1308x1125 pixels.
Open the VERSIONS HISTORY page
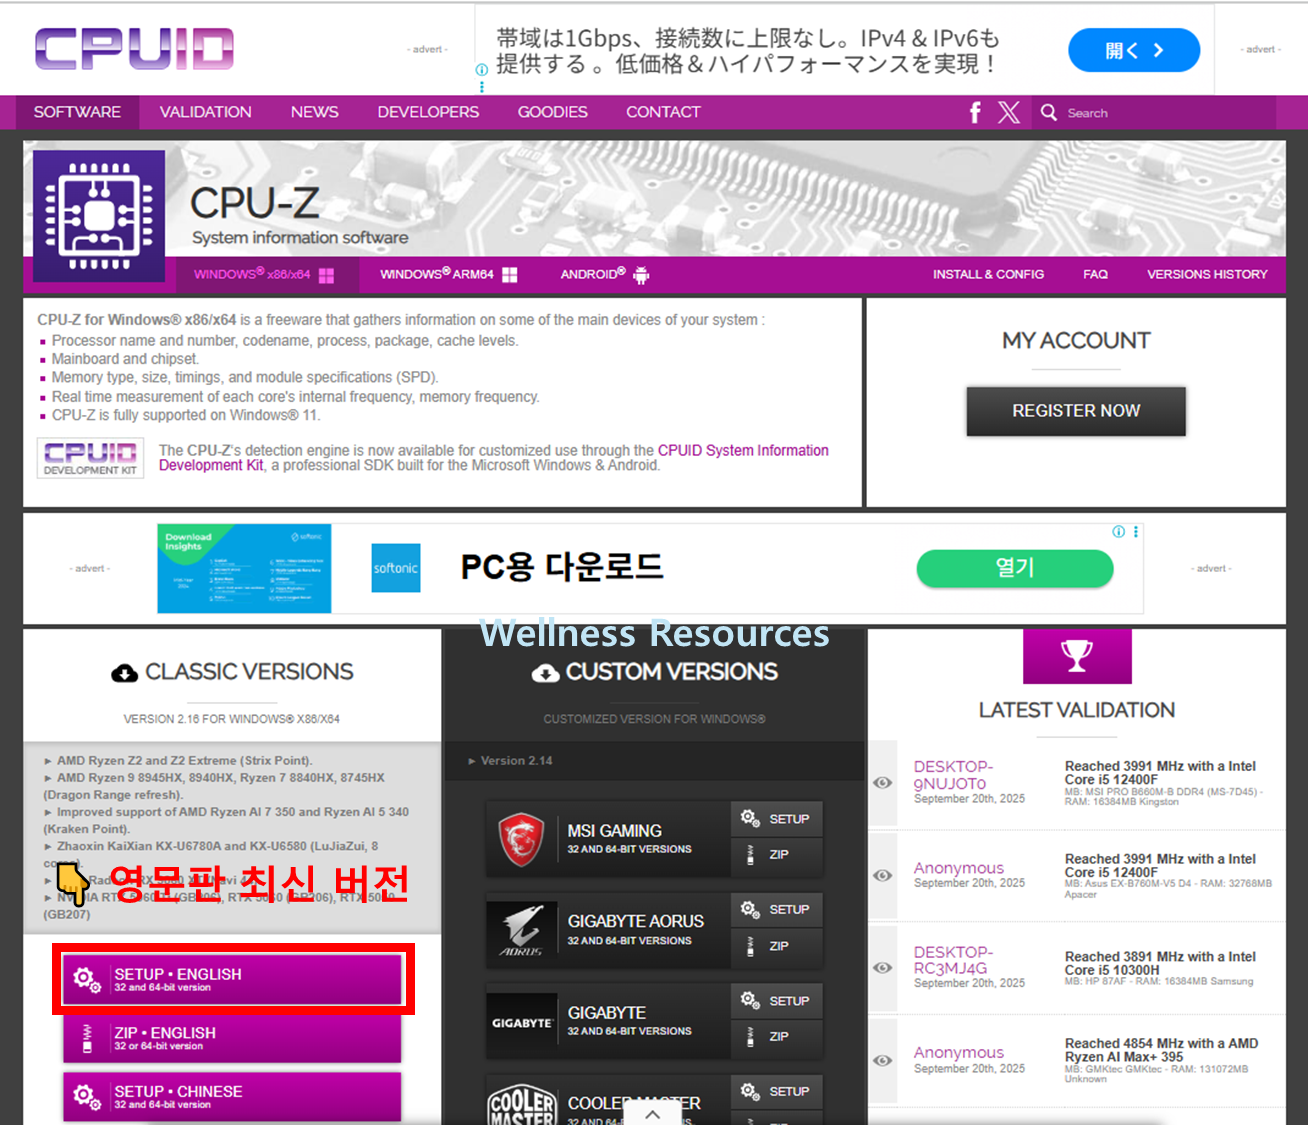point(1207,274)
